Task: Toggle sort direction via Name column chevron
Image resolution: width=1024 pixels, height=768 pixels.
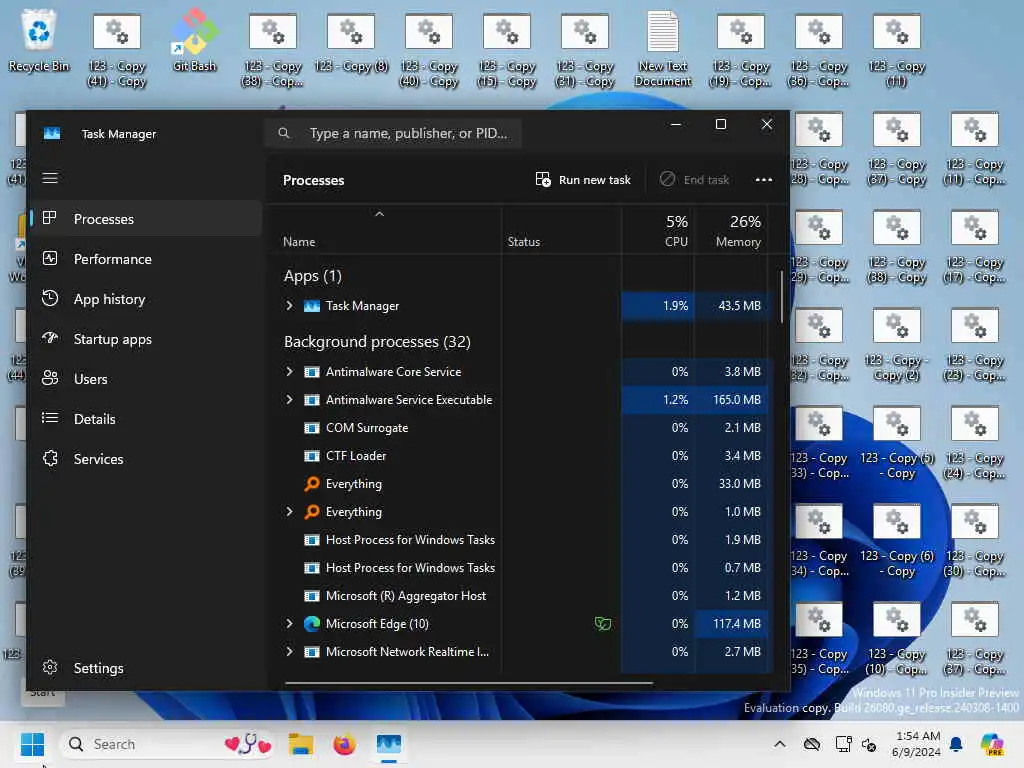Action: [379, 214]
